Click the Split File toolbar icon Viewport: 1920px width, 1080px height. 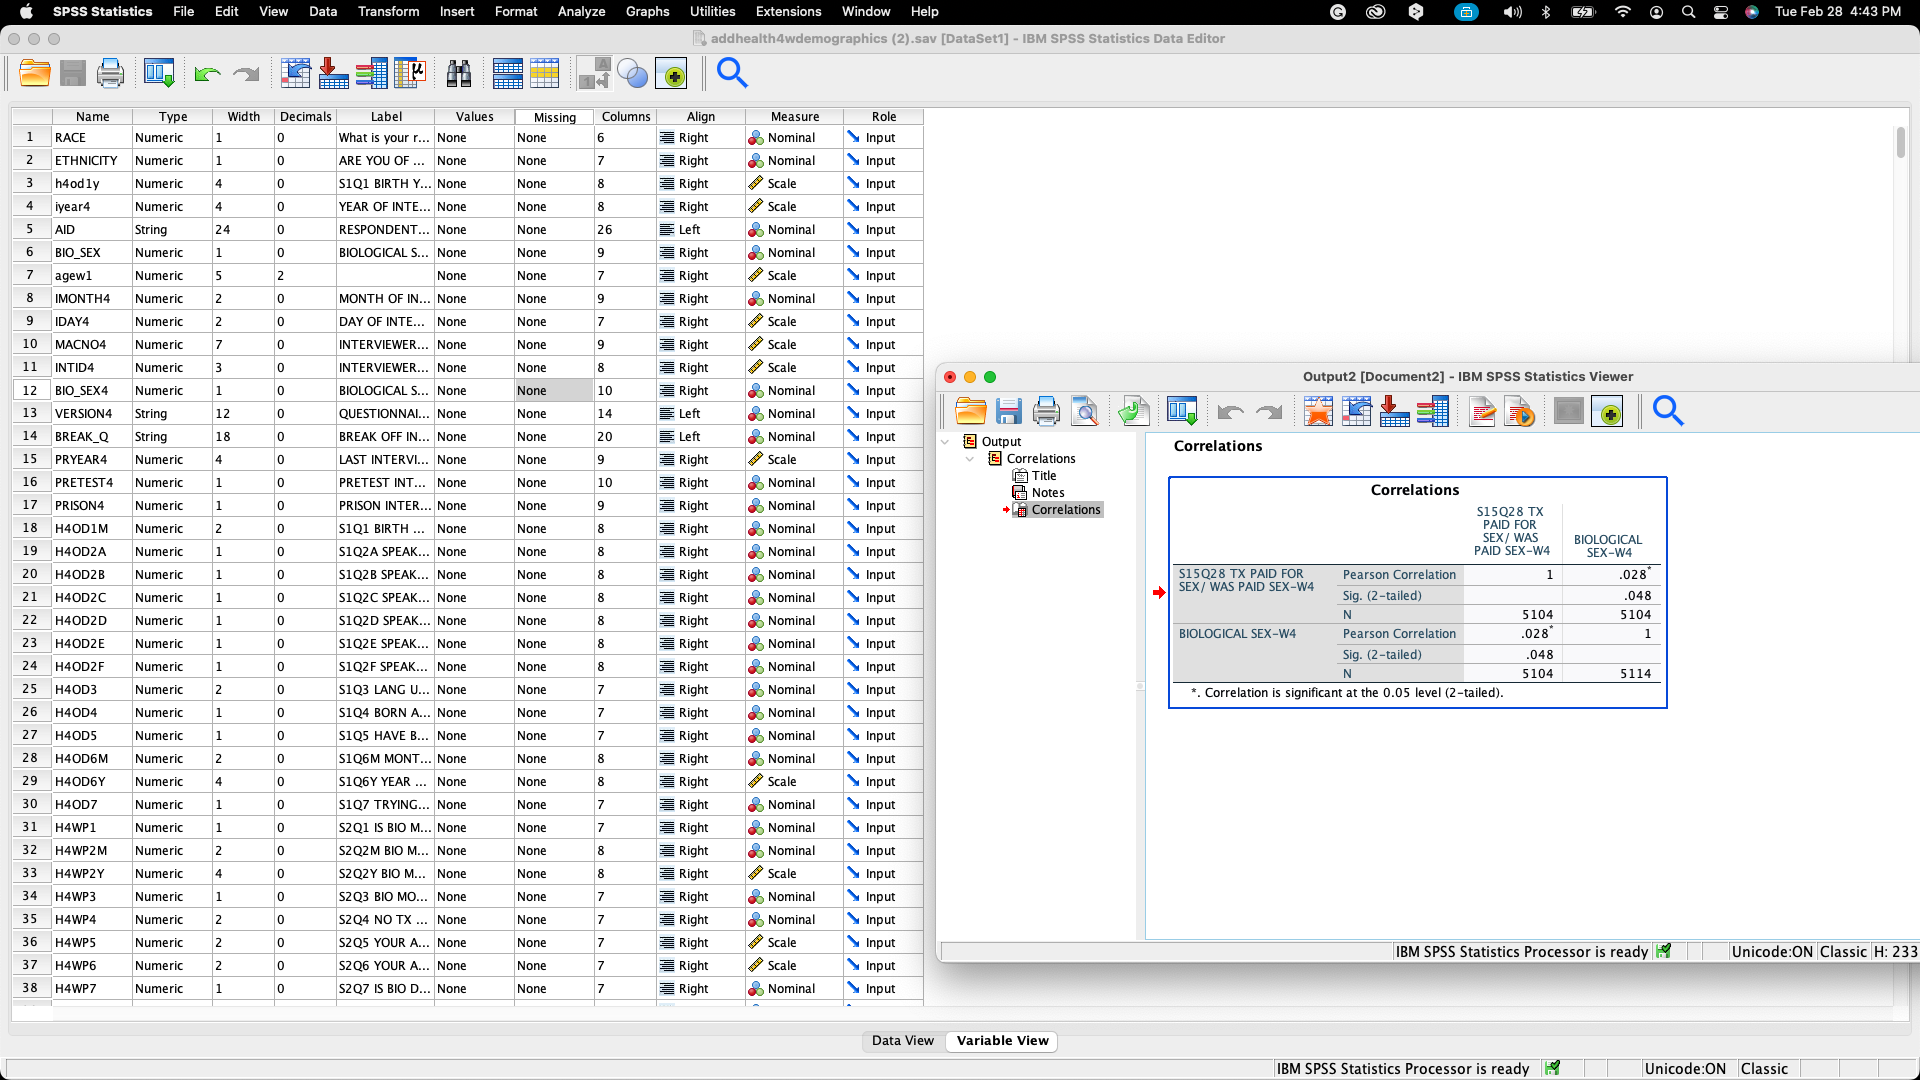point(508,74)
